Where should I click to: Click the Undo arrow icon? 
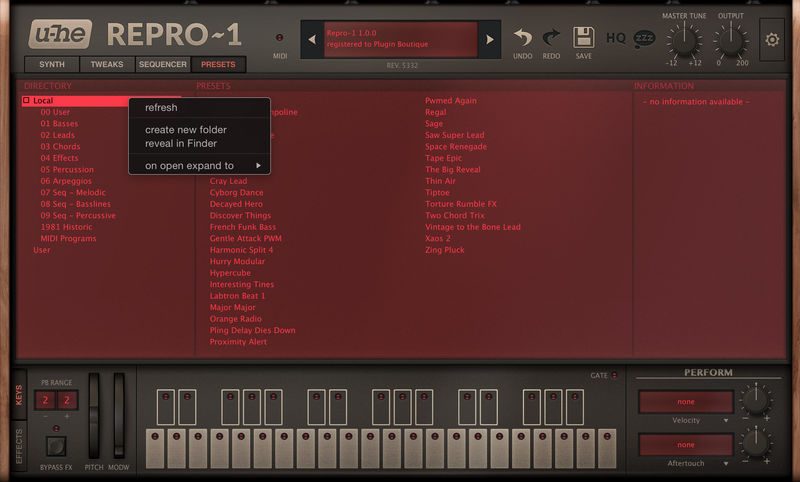click(522, 38)
